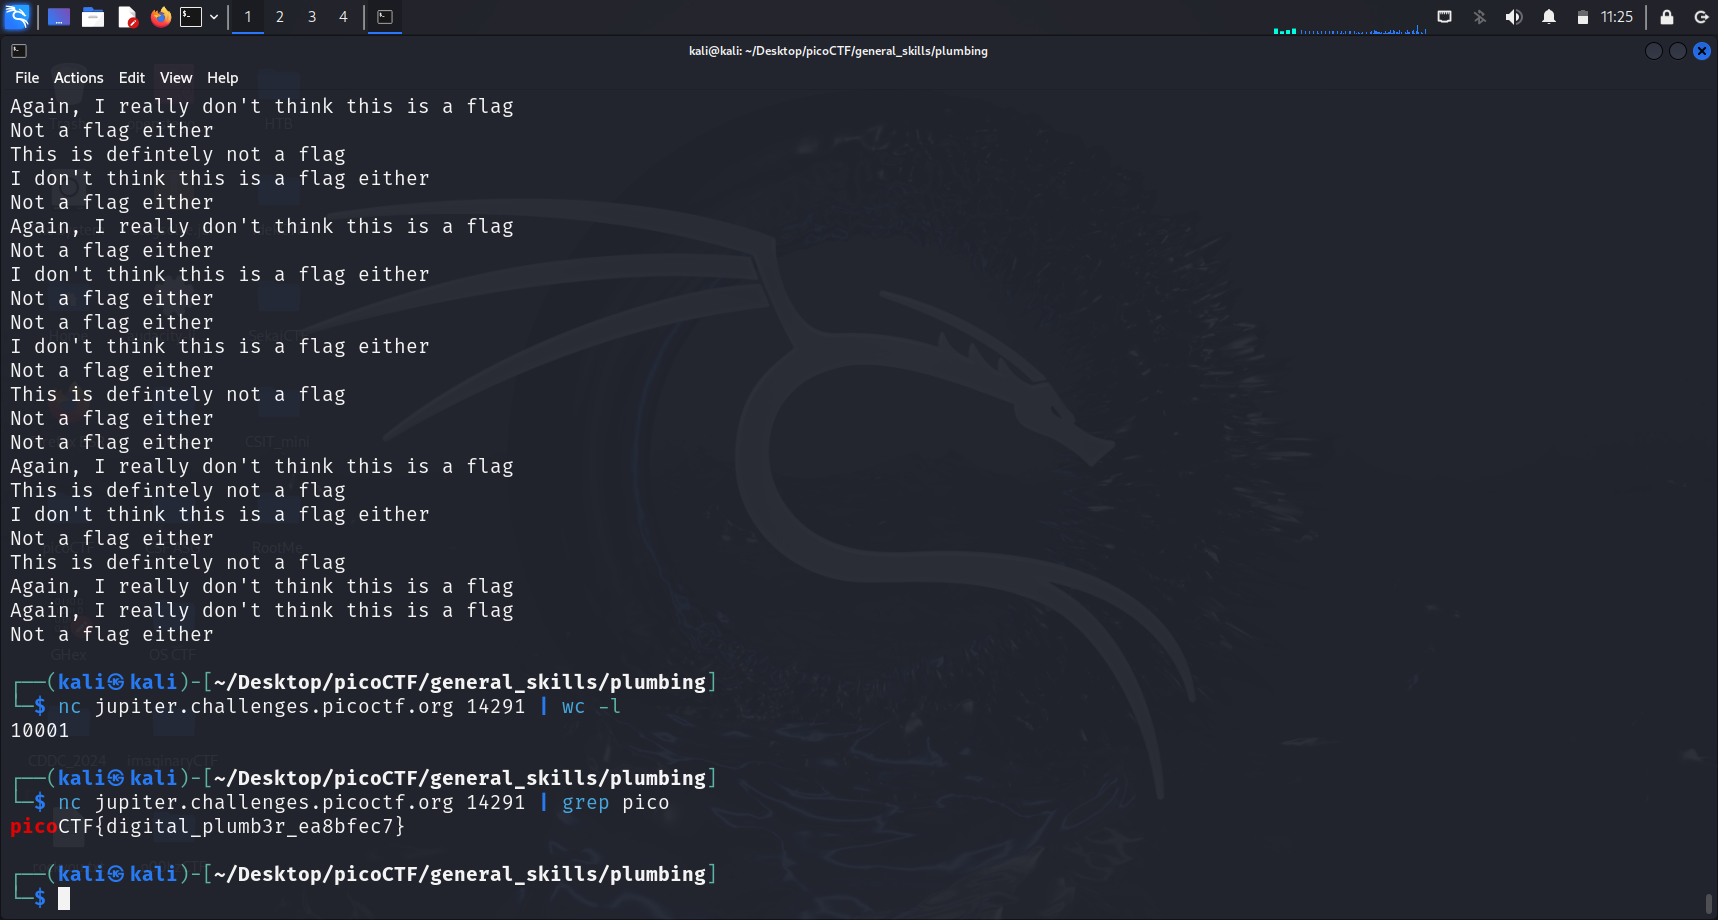
Task: Select the terminal window in taskbar
Action: coord(385,17)
